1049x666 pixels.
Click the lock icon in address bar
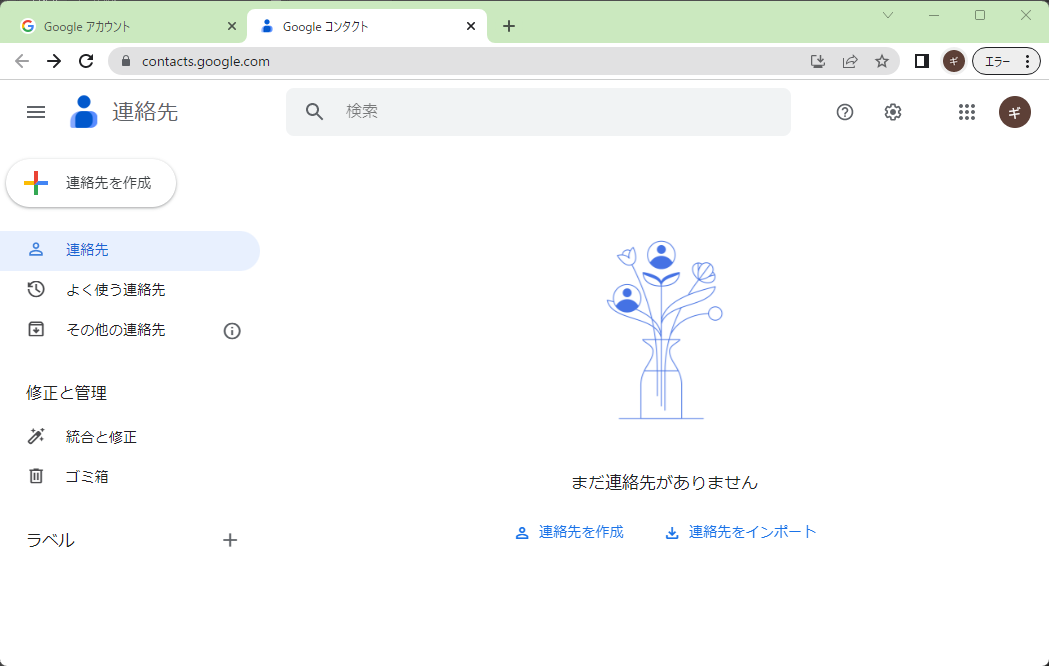126,61
